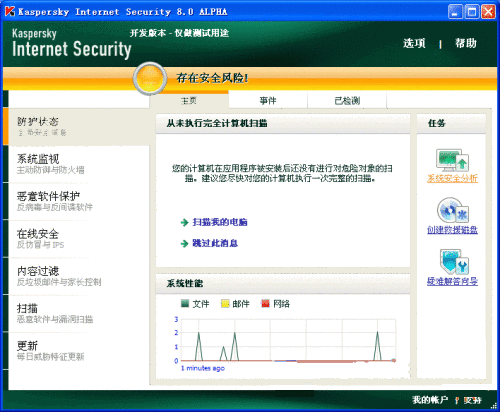Click 开发版本 - 仅做测试用途 notice text

coord(179,33)
